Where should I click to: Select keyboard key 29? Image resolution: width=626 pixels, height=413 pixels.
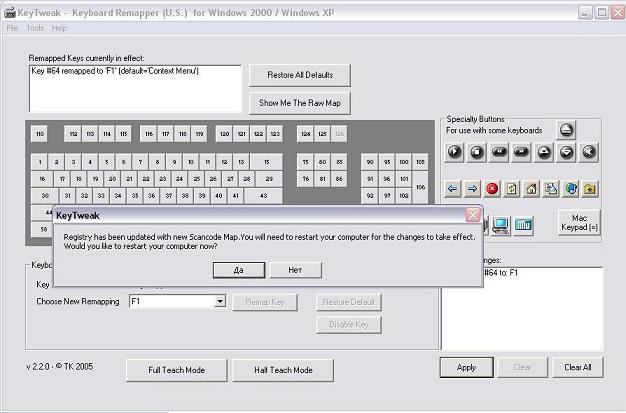point(269,179)
